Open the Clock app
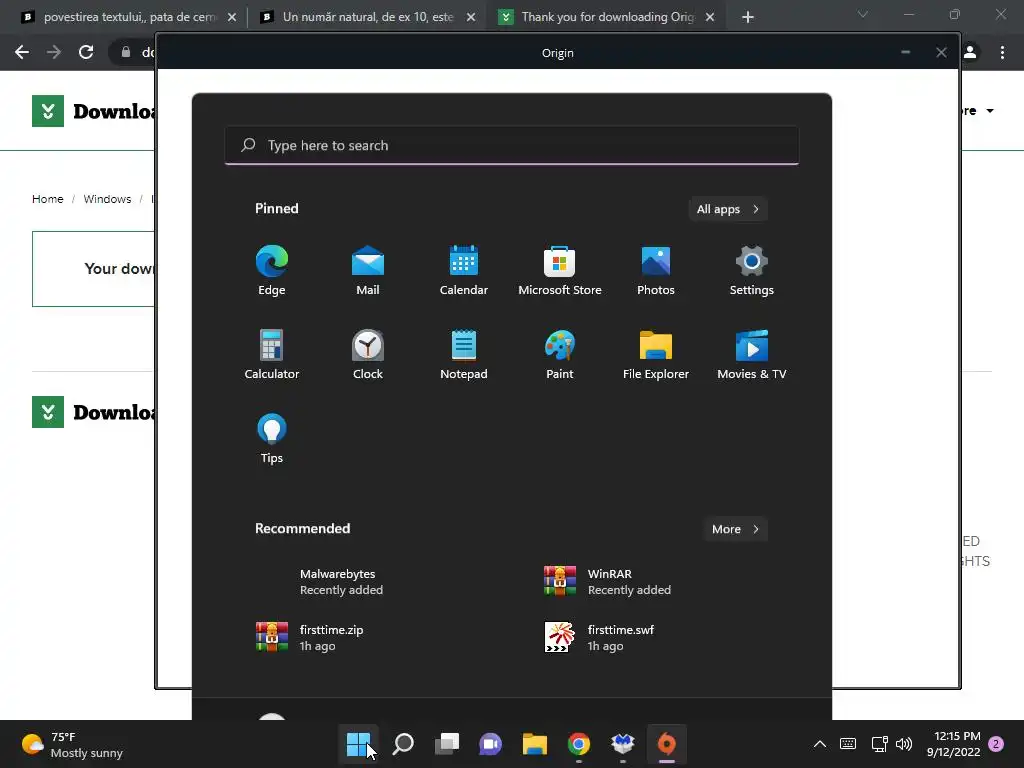The image size is (1024, 768). [x=368, y=355]
